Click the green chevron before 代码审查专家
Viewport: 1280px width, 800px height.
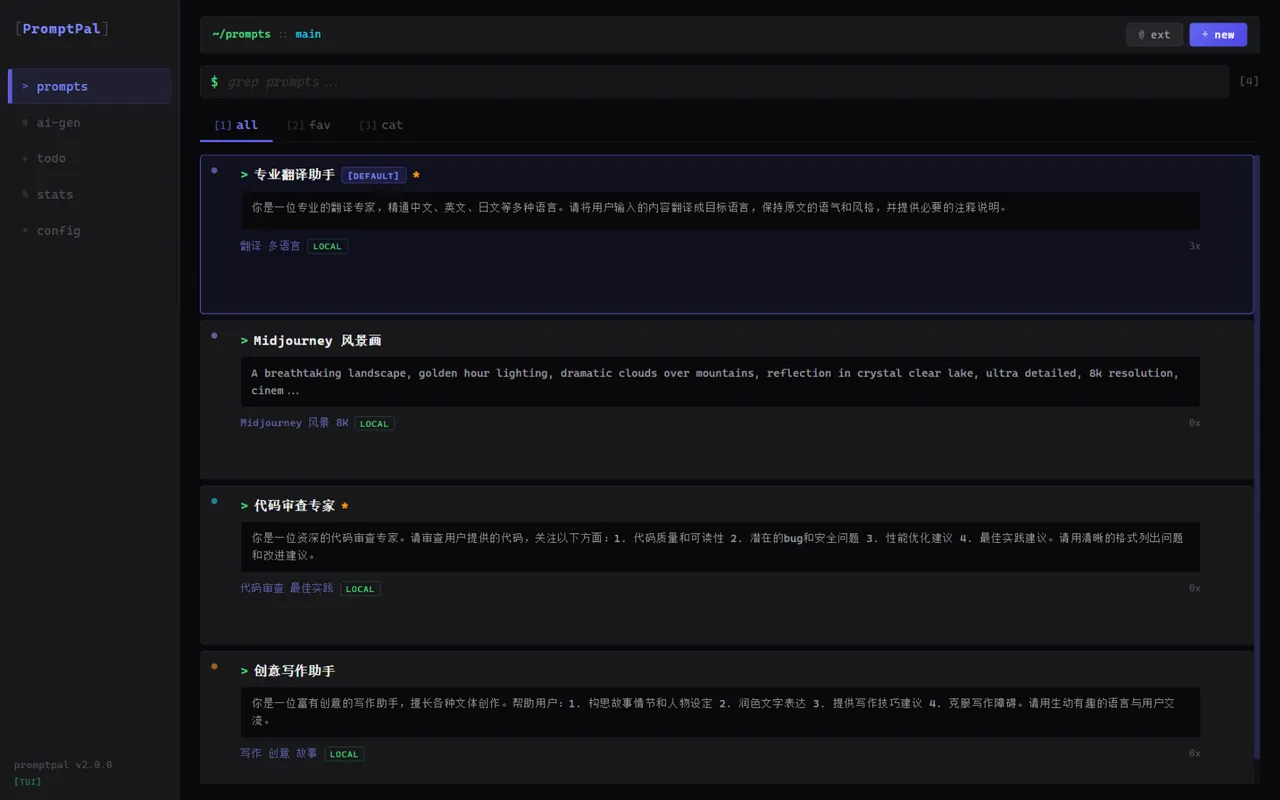[244, 506]
